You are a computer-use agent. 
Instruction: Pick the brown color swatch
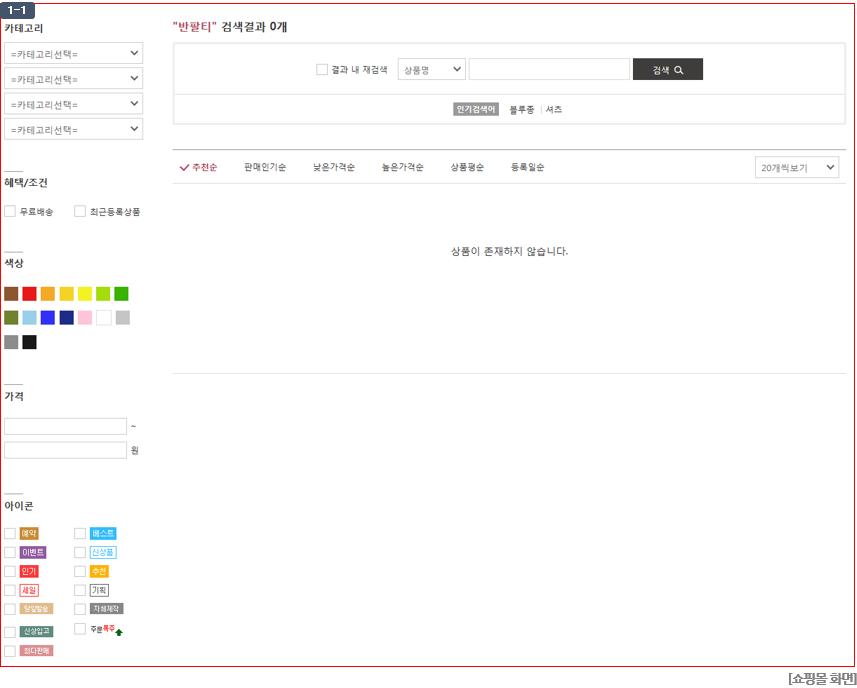point(11,294)
